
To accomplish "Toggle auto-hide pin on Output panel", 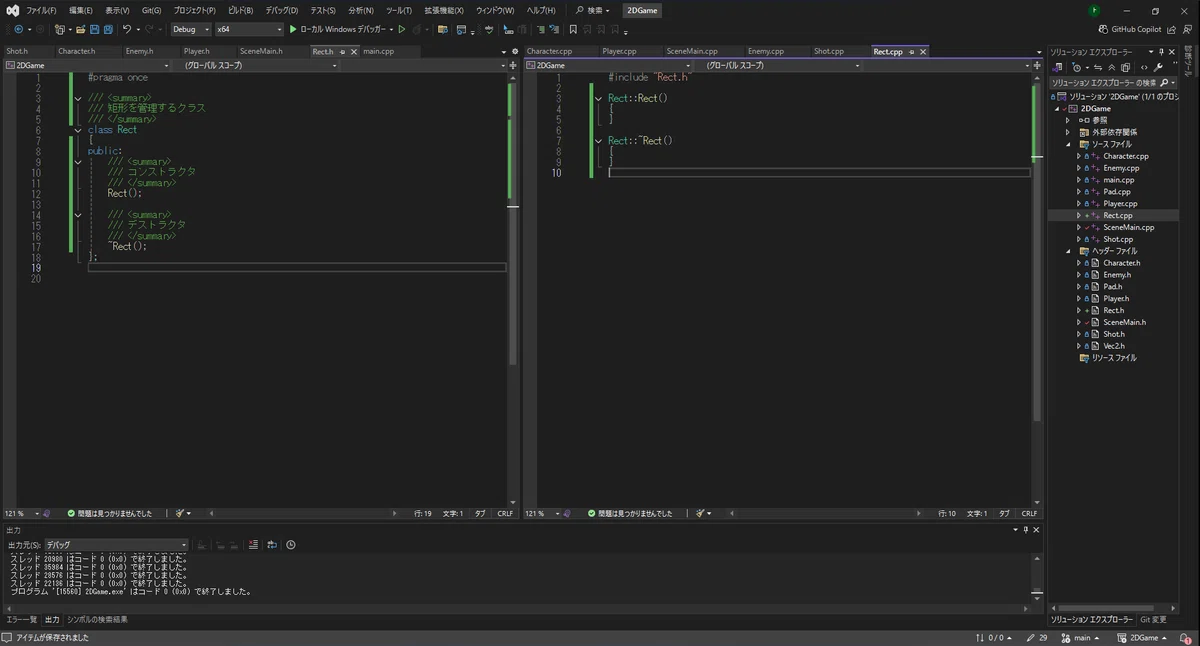I will point(1027,530).
